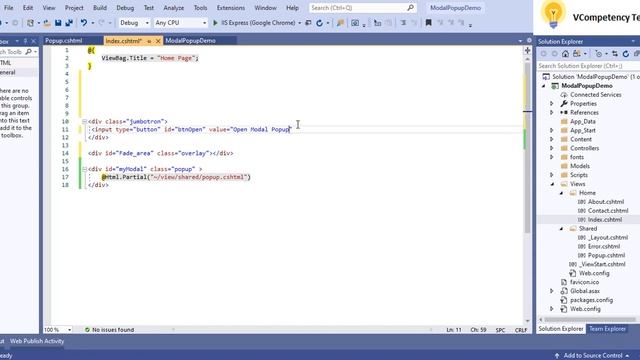Select About.cshtml in the Home folder
Viewport: 640px width, 360px height.
click(x=606, y=202)
